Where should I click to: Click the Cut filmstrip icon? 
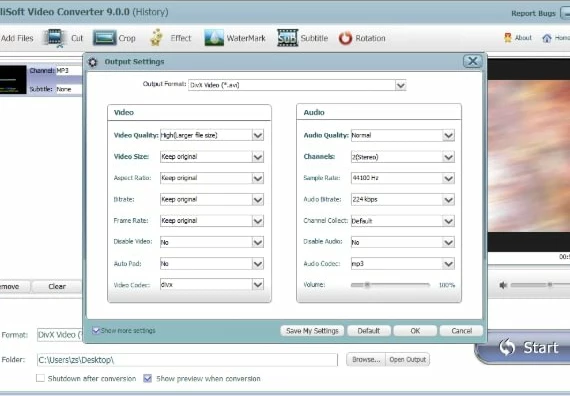click(x=55, y=38)
